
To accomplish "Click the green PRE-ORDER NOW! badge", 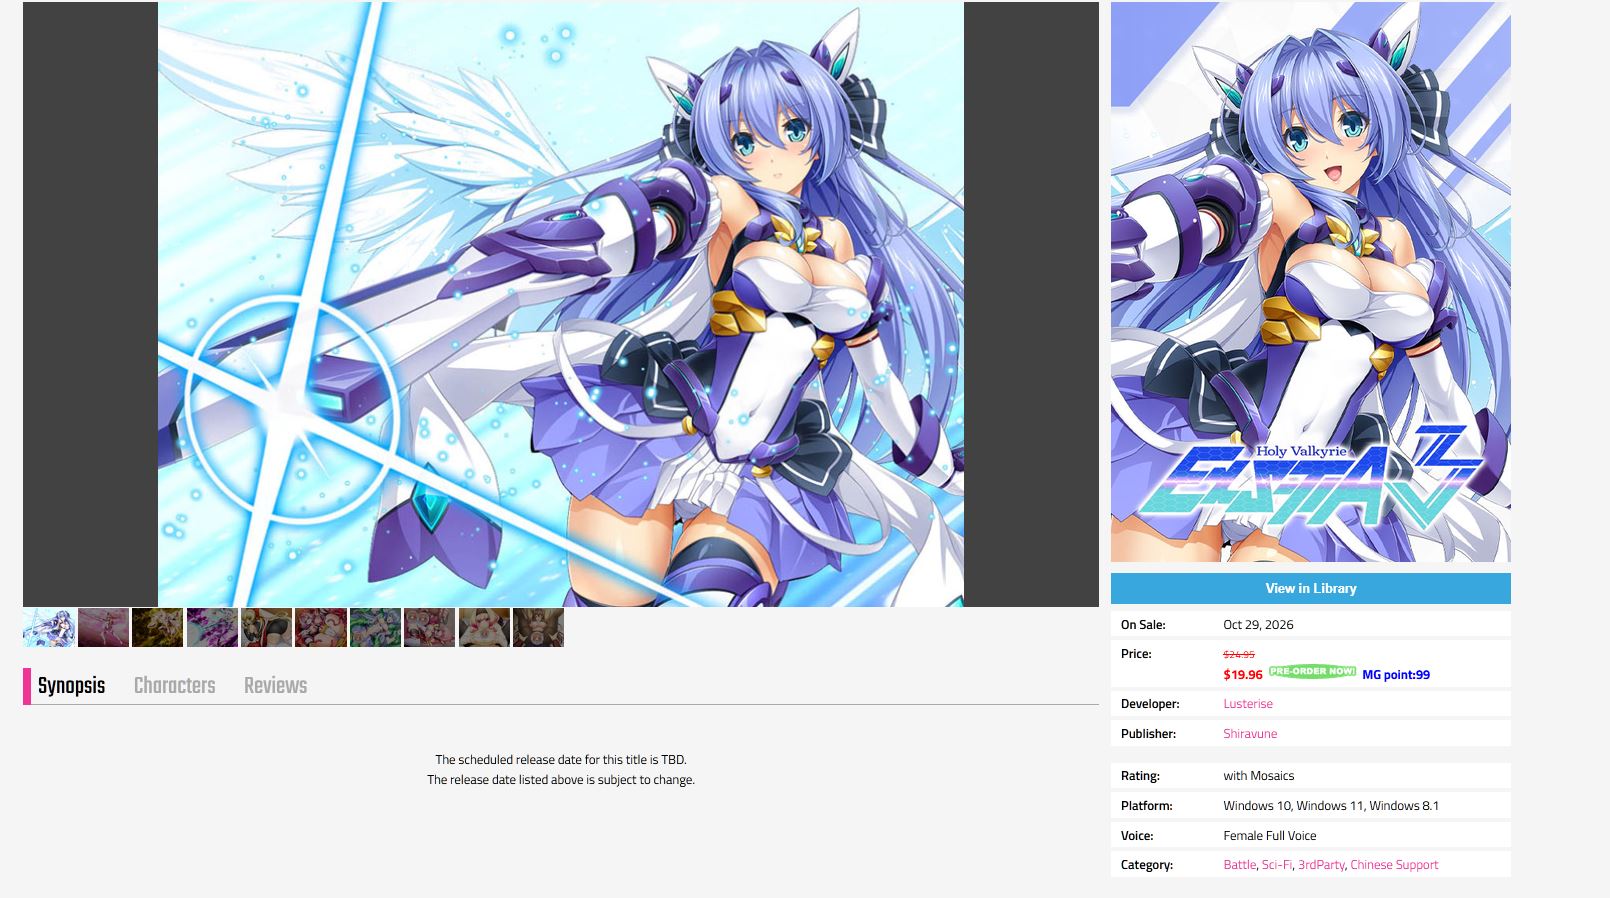I will tap(1312, 671).
